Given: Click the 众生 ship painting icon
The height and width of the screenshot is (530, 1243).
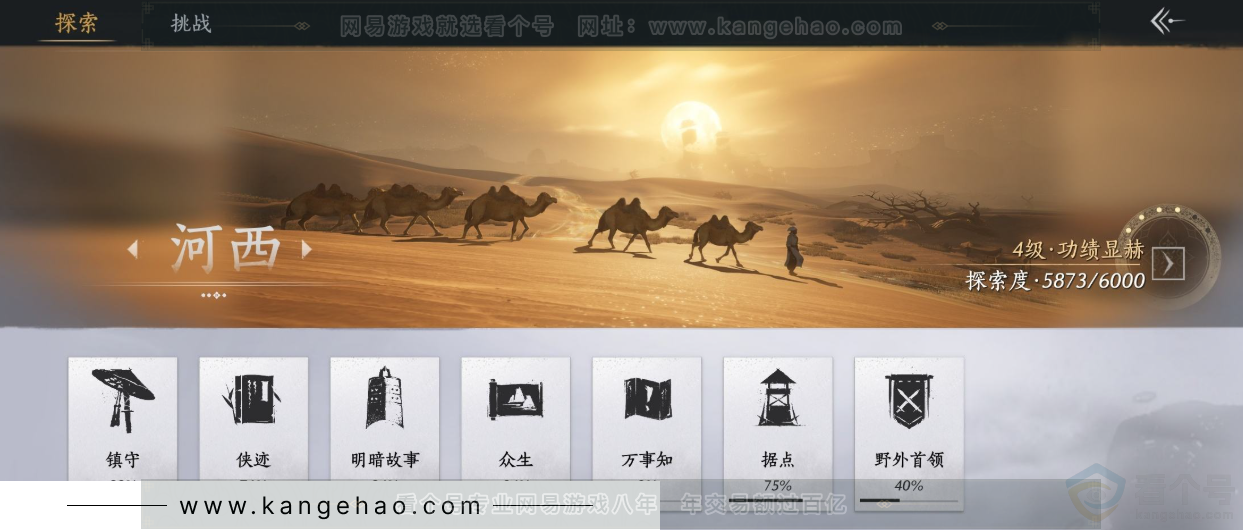Looking at the screenshot, I should pos(516,399).
